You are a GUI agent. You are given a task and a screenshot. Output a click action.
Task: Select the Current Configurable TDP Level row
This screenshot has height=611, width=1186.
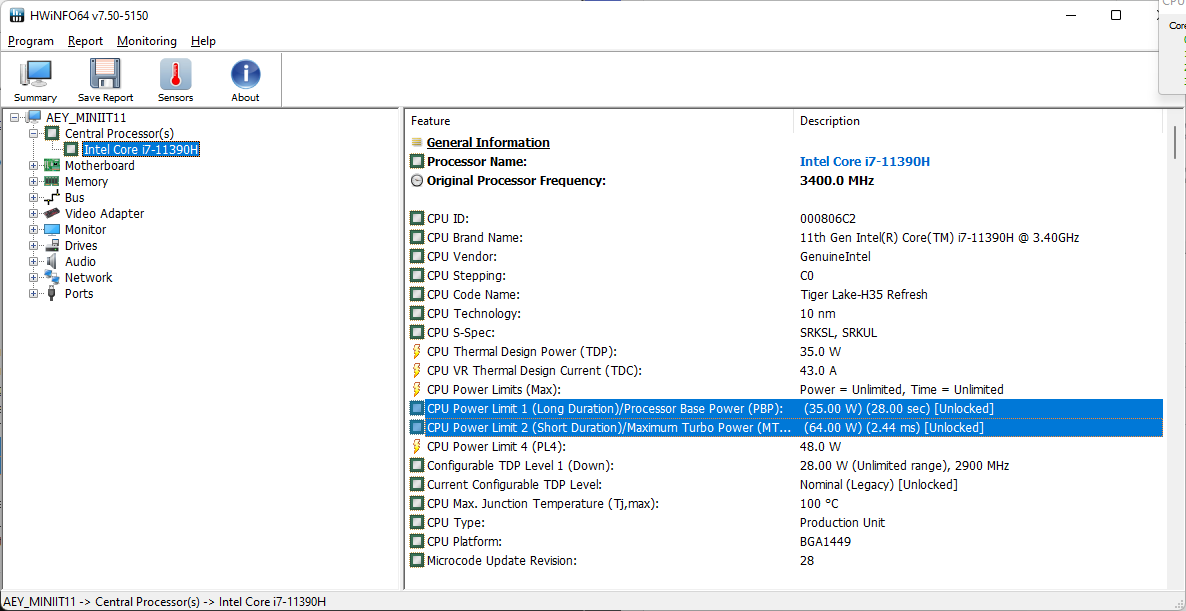coord(785,485)
